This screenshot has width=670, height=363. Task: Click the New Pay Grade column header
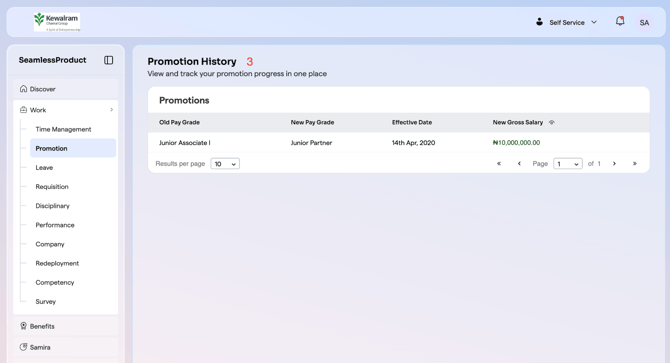click(312, 122)
